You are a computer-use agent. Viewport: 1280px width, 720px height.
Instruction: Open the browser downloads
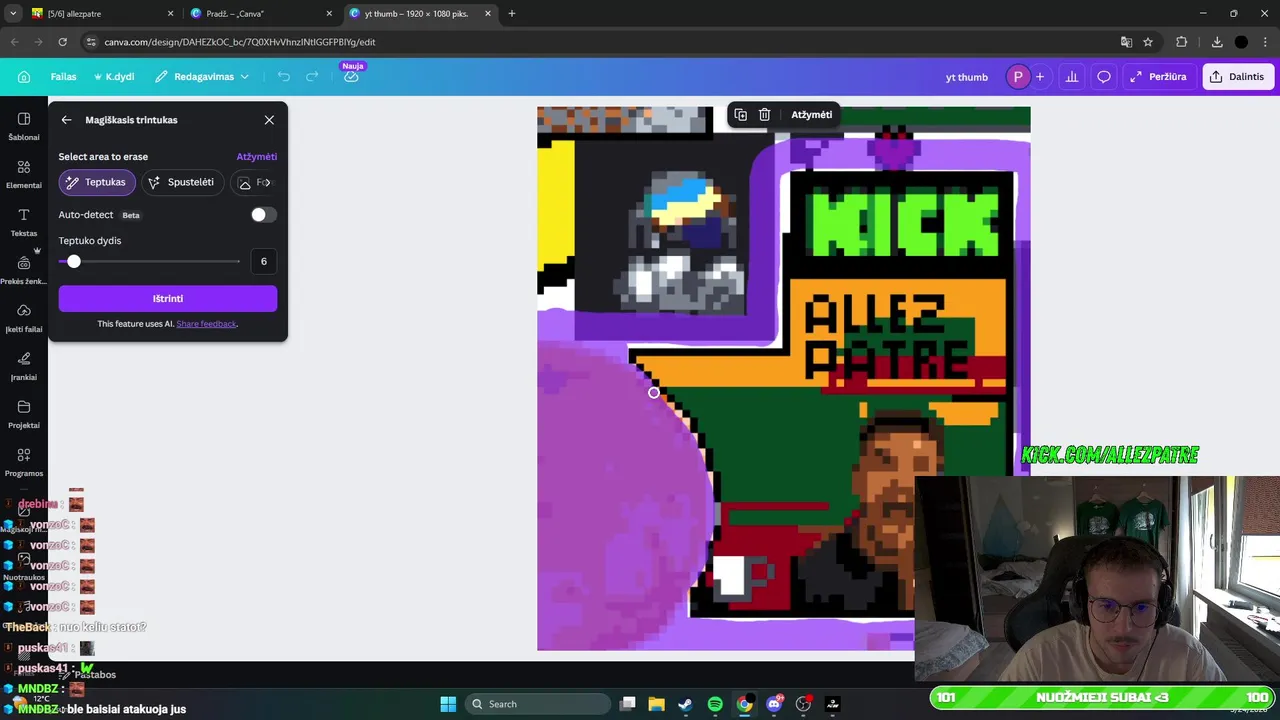(x=1217, y=42)
